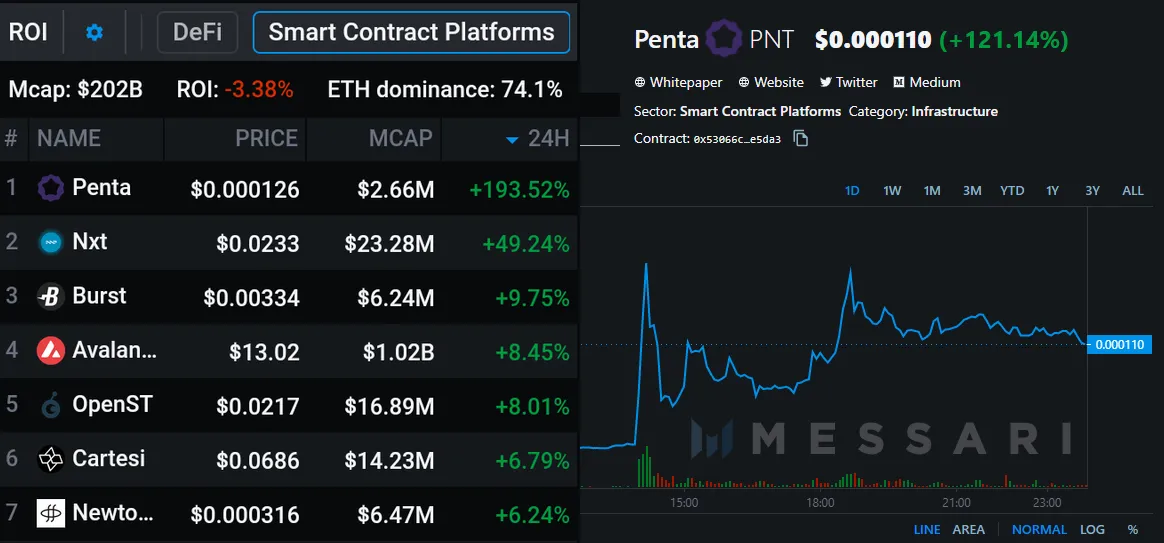
Task: Click the Penta name in row 1
Action: (102, 188)
